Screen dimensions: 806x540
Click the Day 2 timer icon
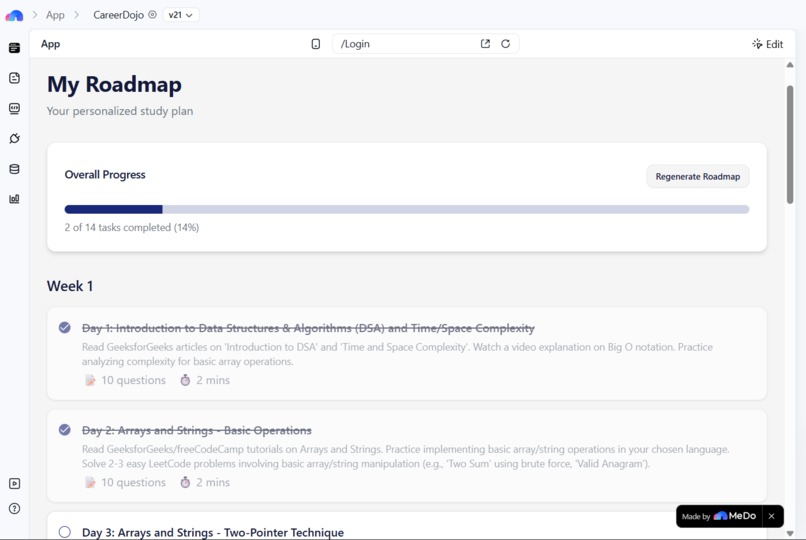(x=185, y=482)
